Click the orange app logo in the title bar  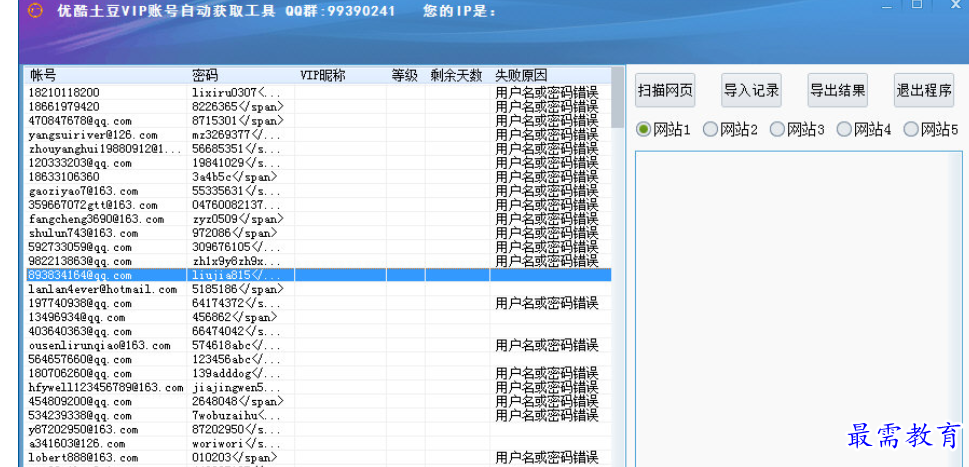pos(35,11)
